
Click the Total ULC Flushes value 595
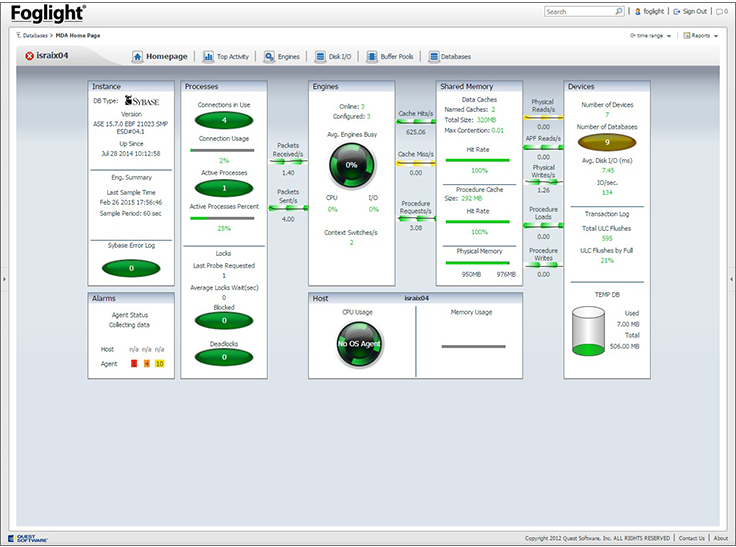tap(607, 239)
